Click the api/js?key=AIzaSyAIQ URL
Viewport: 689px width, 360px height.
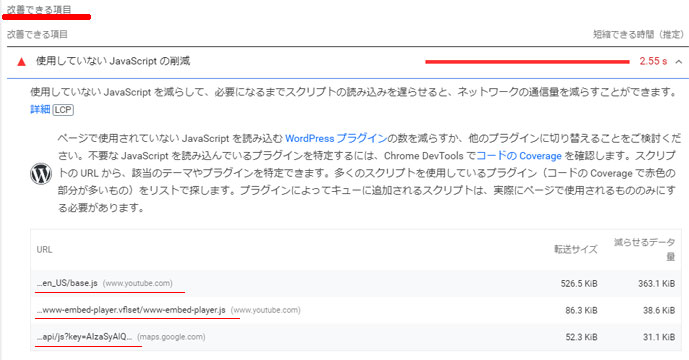pyautogui.click(x=84, y=337)
